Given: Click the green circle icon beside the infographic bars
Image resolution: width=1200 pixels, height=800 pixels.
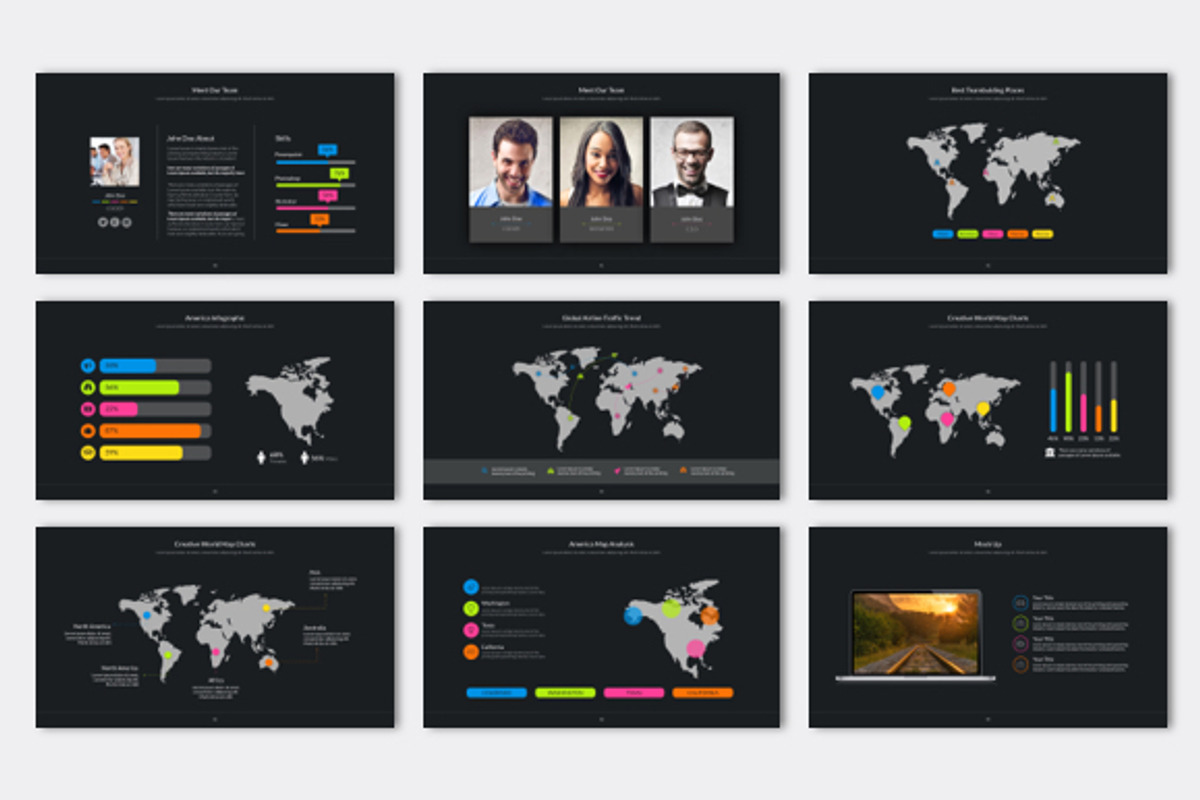Looking at the screenshot, I should pyautogui.click(x=88, y=387).
